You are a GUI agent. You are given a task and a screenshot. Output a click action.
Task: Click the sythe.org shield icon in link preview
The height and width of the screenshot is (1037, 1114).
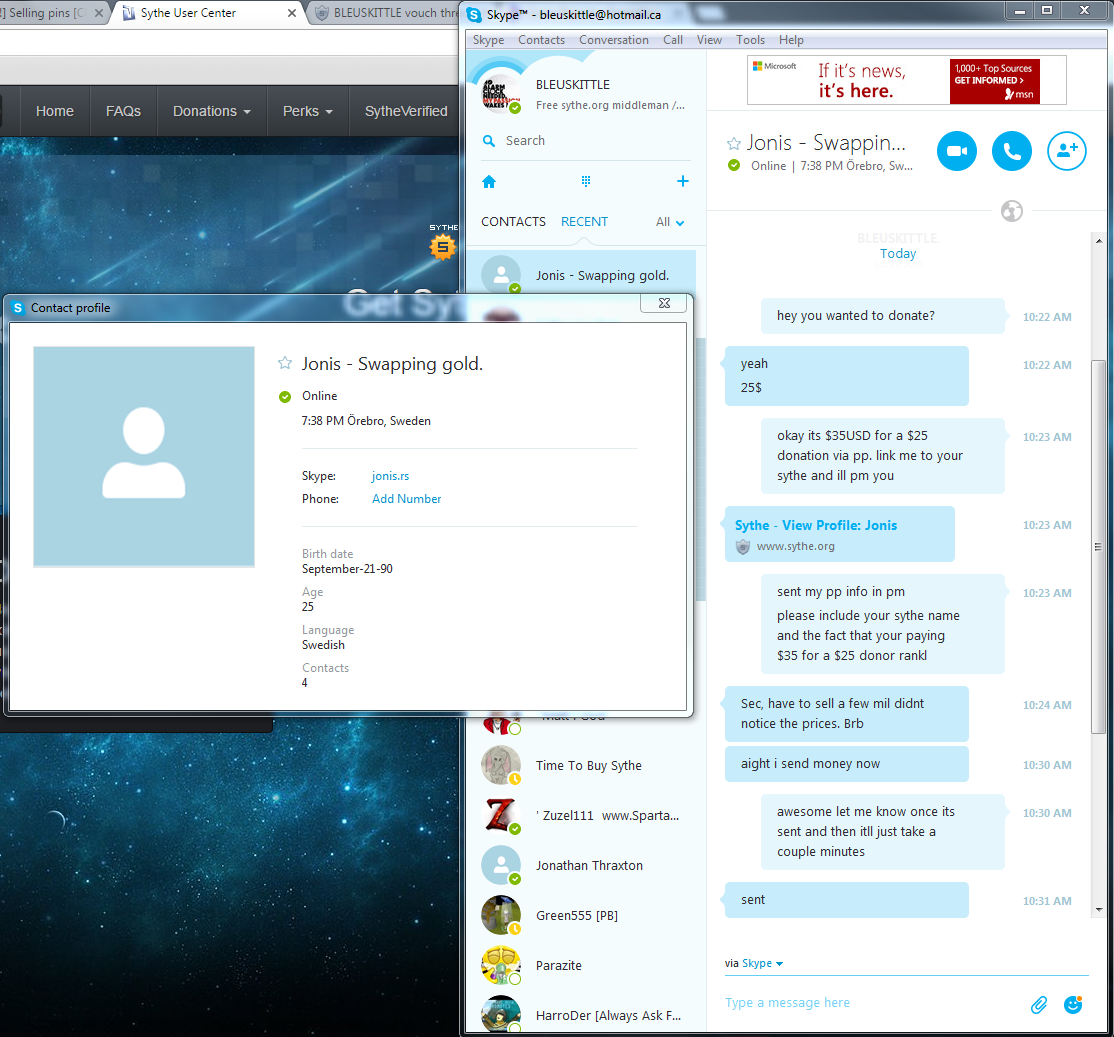tap(742, 546)
